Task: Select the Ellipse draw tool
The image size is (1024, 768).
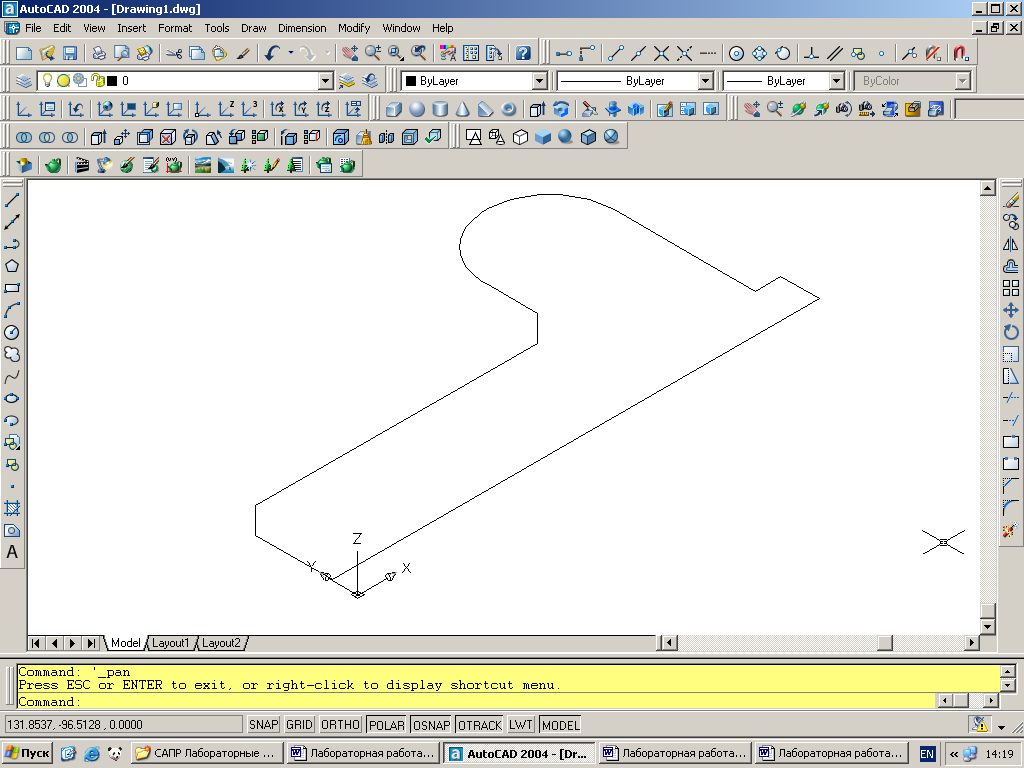Action: coord(12,398)
